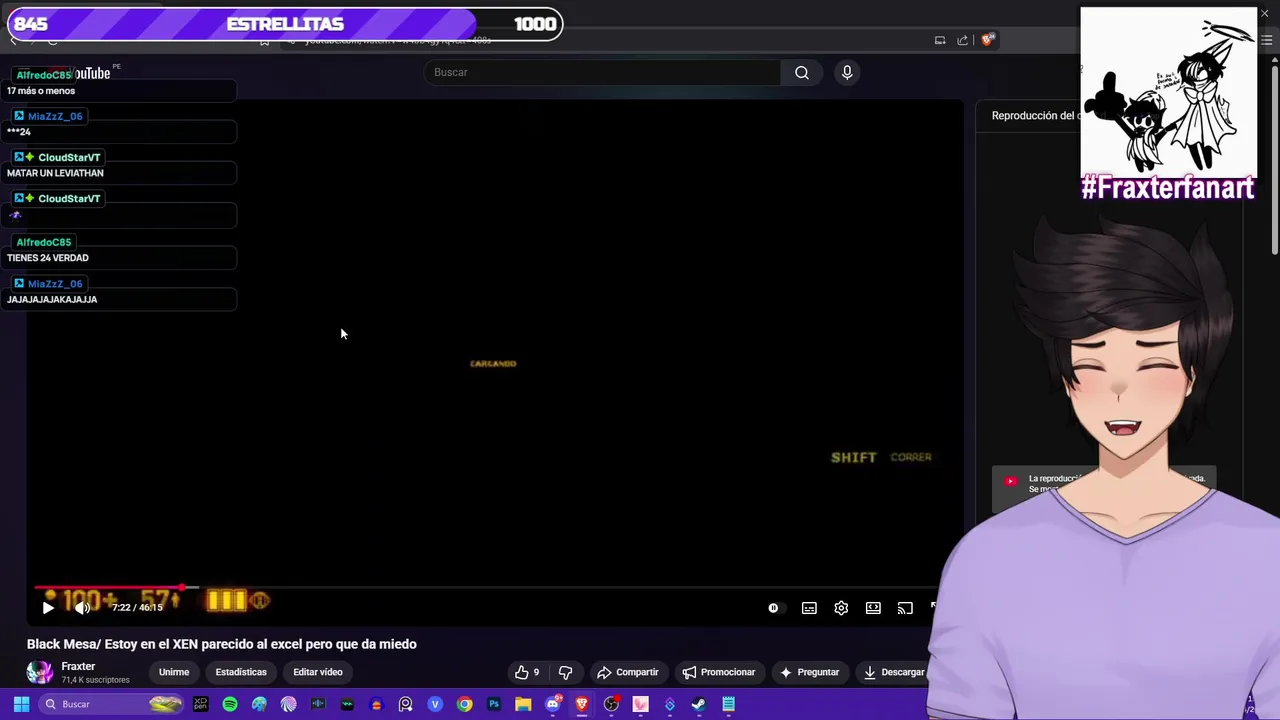Open Estadísticas for this video
Screen dimensions: 1280x720
pos(241,672)
